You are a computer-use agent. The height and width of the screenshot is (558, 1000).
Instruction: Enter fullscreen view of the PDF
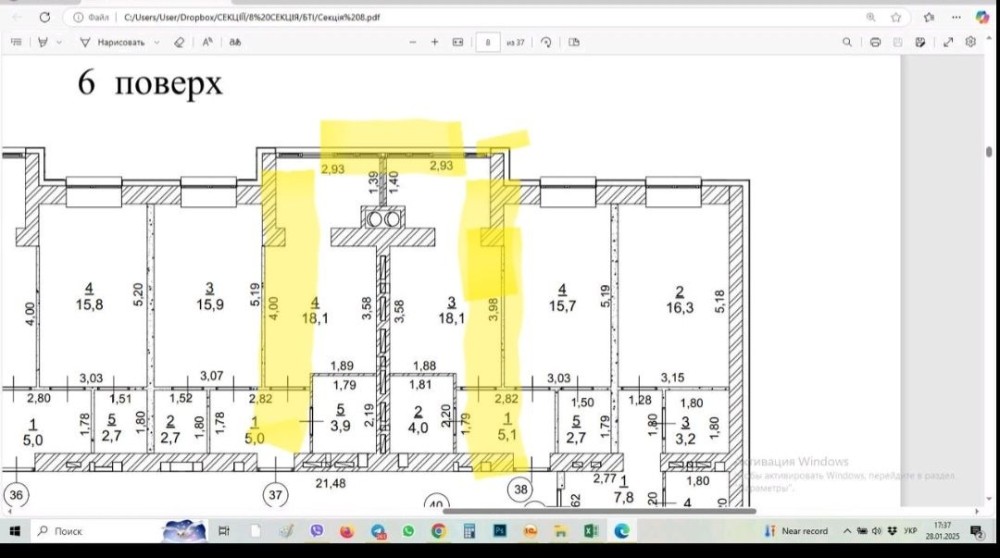pyautogui.click(x=948, y=42)
